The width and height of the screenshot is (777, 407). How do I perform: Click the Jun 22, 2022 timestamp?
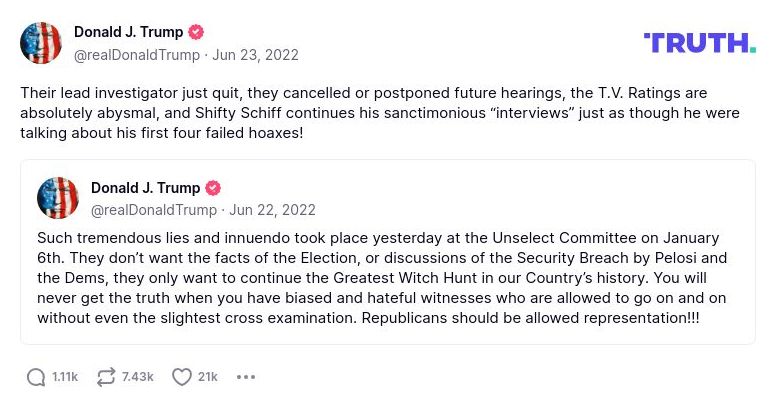pos(272,210)
